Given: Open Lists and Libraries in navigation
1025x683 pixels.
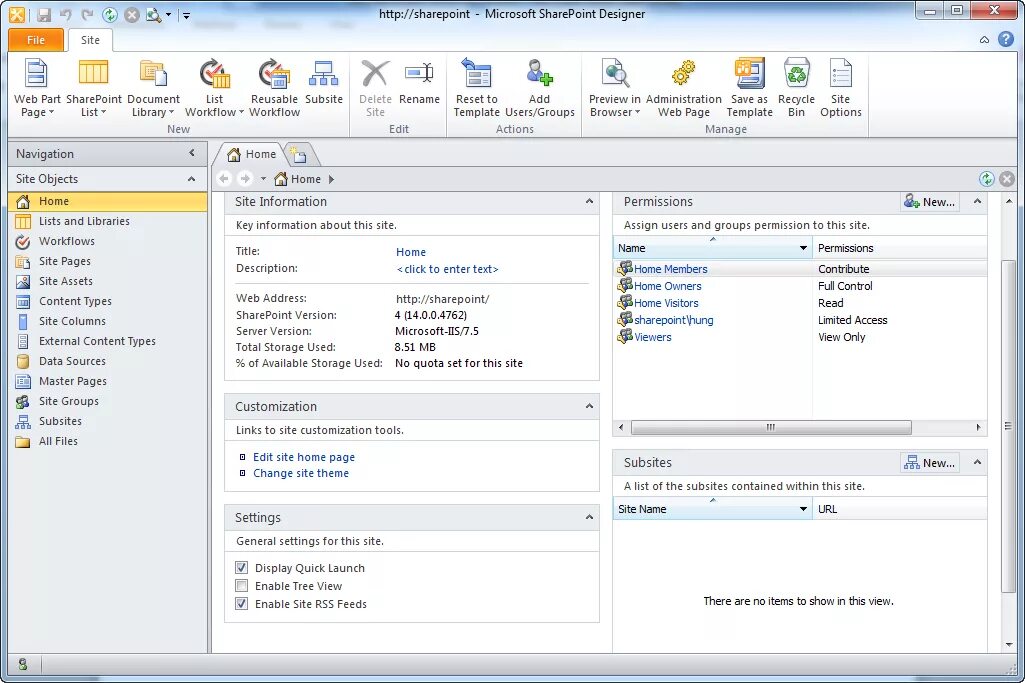Looking at the screenshot, I should pyautogui.click(x=108, y=221).
